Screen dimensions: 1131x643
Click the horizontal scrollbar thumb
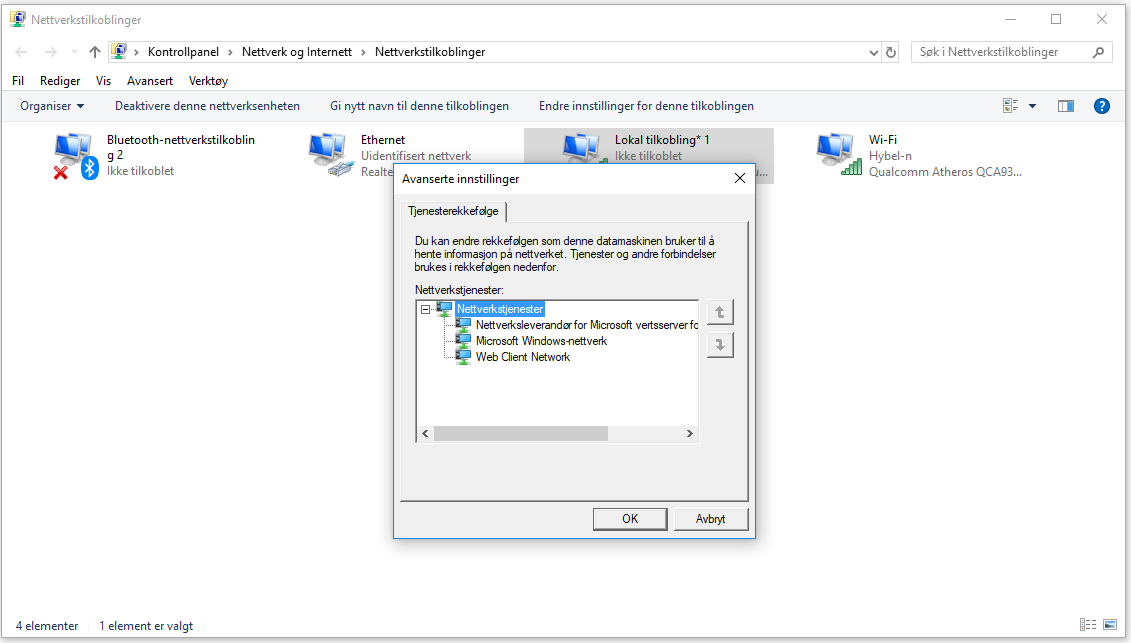tap(521, 433)
